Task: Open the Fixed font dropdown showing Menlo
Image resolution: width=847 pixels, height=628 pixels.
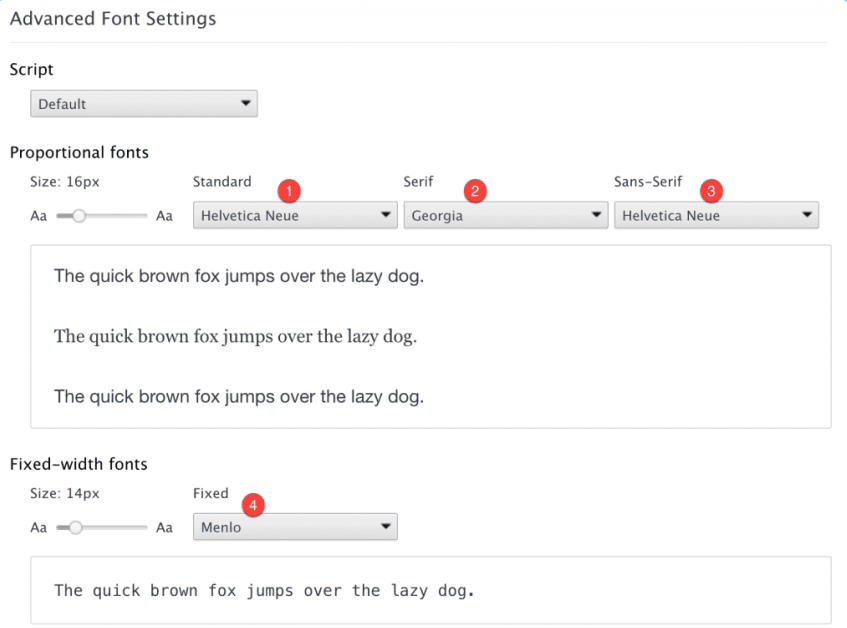Action: [295, 527]
